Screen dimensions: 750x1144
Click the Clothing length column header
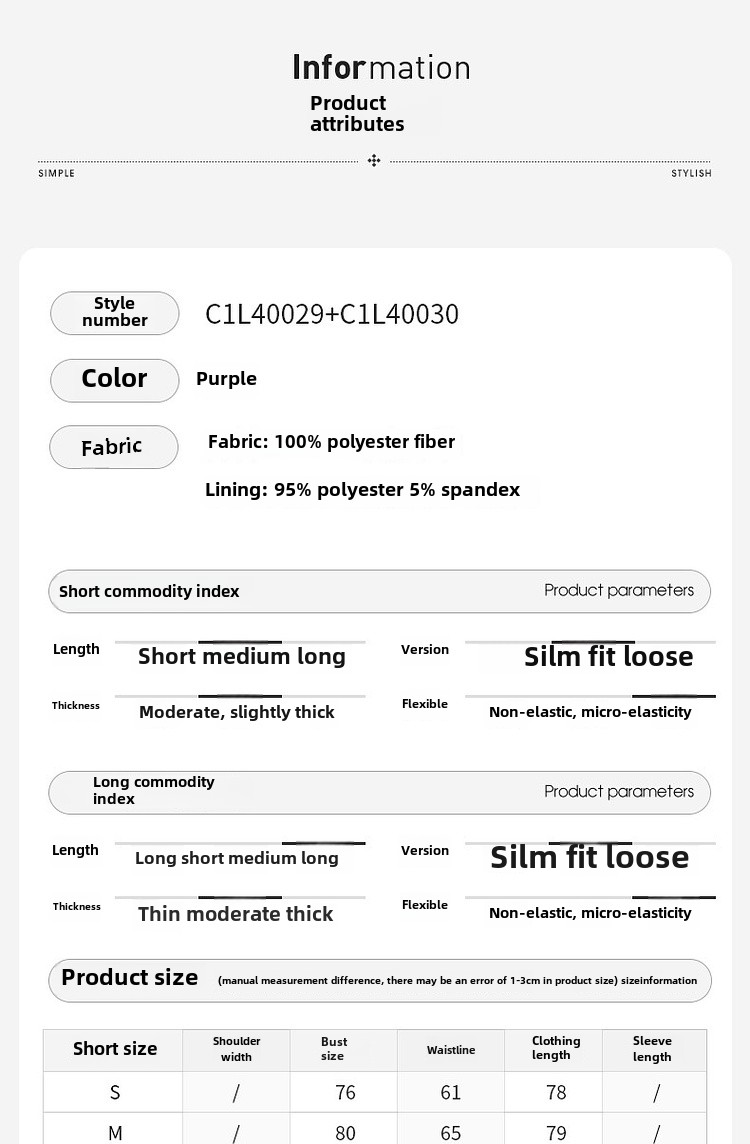click(556, 1049)
